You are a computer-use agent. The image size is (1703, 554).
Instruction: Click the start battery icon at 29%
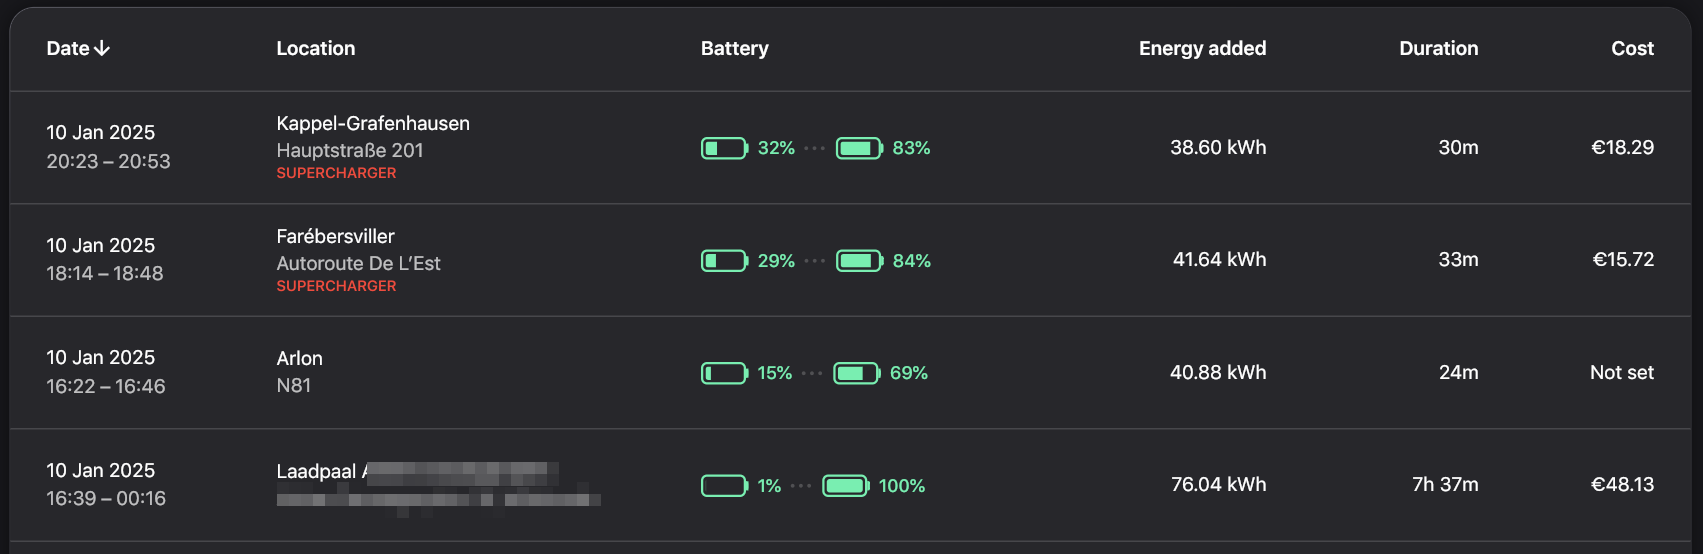pyautogui.click(x=724, y=261)
